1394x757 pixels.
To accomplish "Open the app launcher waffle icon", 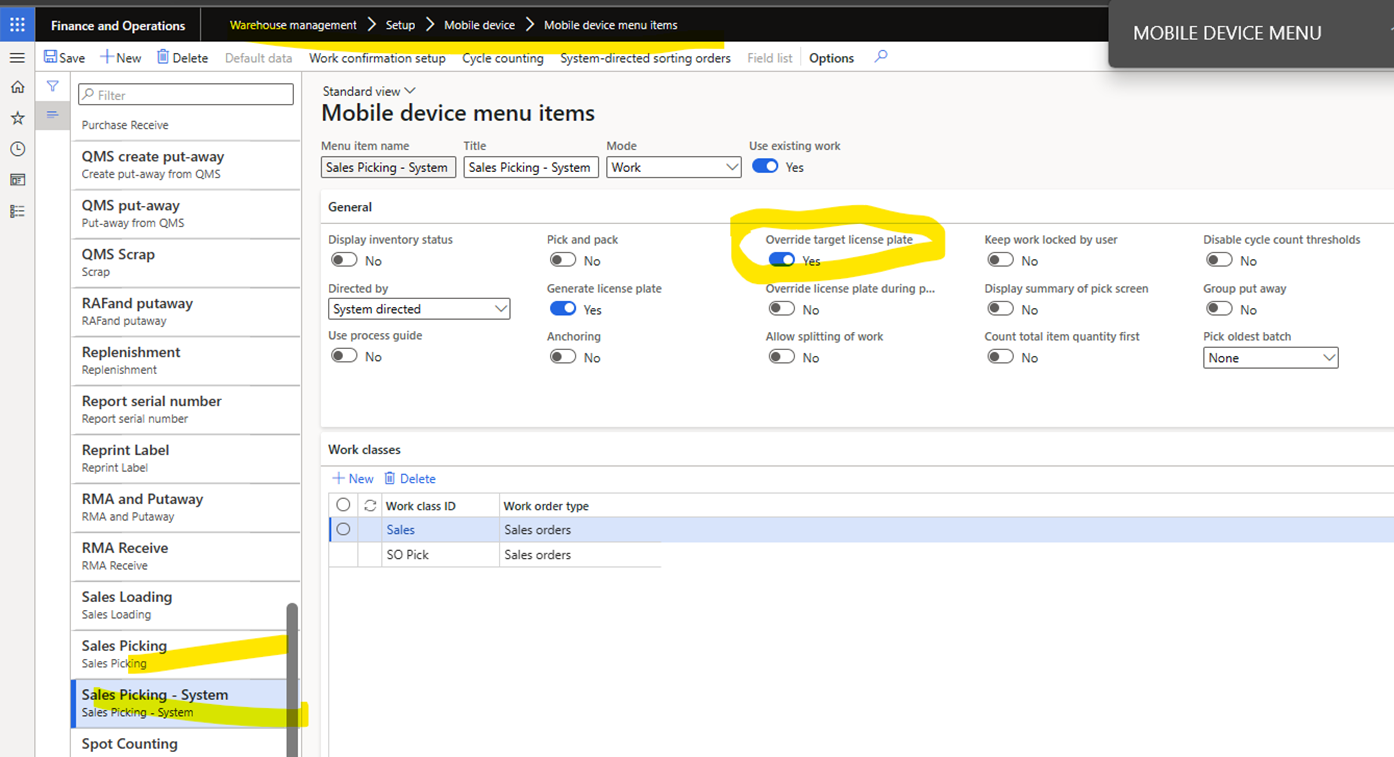I will coord(17,25).
